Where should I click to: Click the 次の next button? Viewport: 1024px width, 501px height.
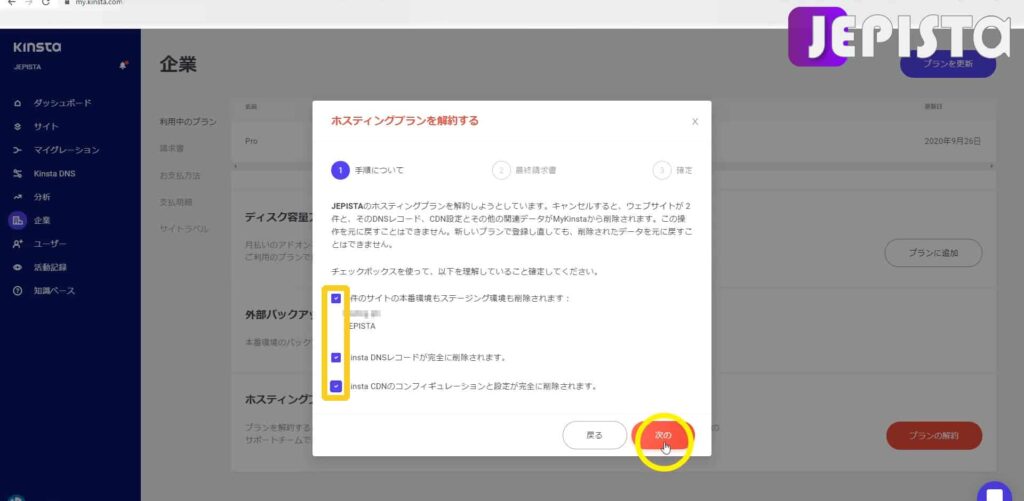664,435
